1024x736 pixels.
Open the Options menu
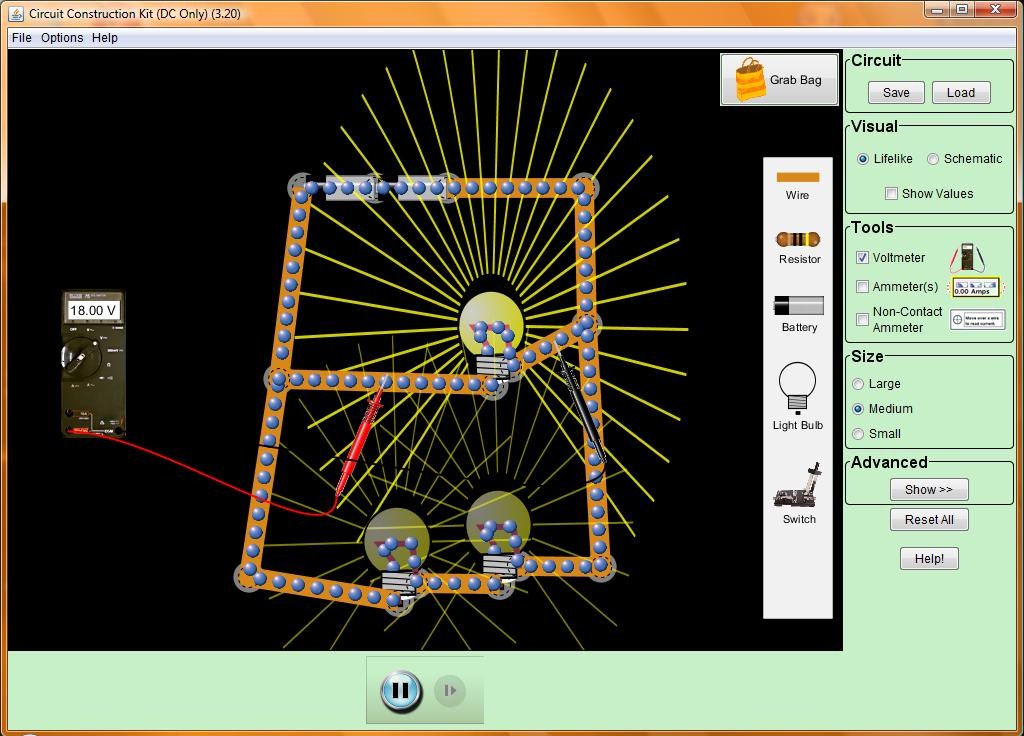click(x=62, y=37)
